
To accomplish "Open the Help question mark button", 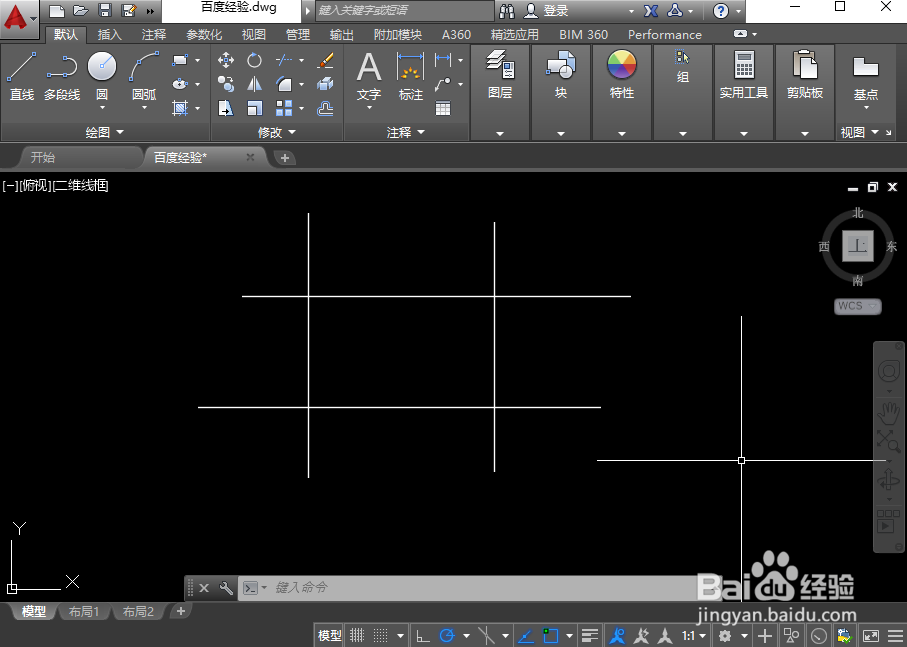I will [720, 10].
